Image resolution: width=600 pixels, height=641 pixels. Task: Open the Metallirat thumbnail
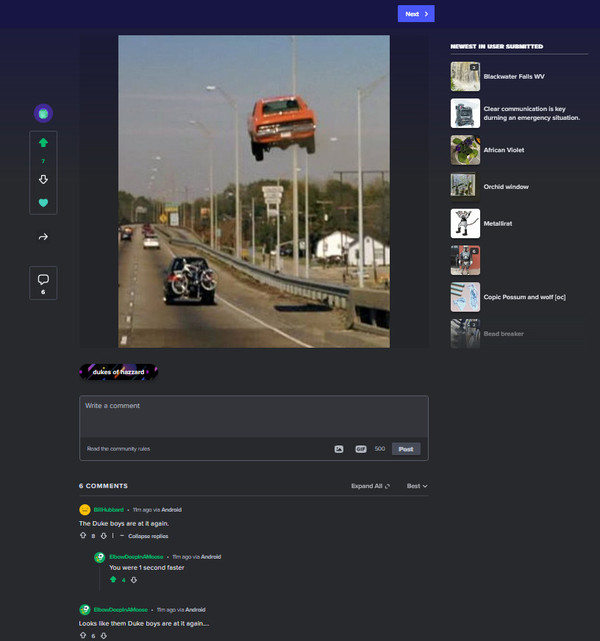pos(465,224)
